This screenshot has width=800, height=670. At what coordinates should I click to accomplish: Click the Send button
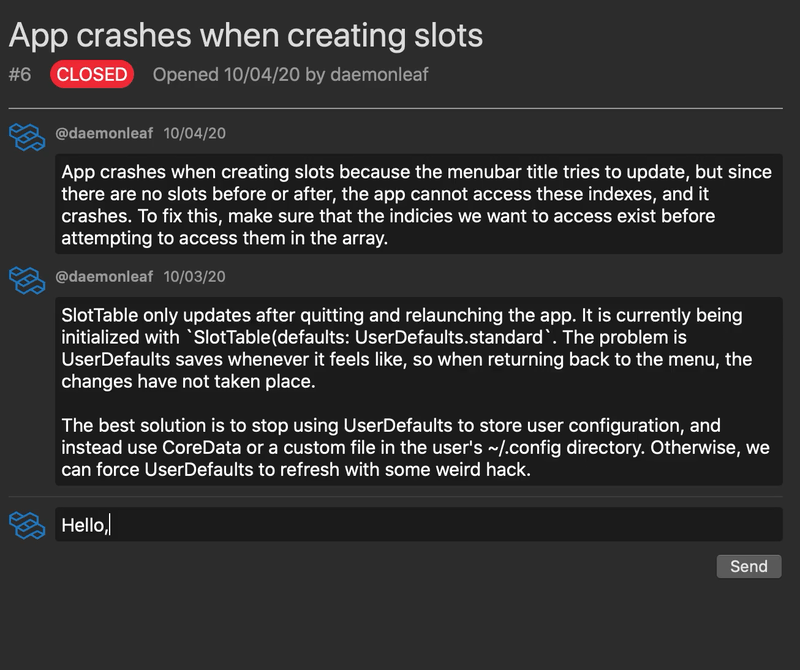click(748, 566)
